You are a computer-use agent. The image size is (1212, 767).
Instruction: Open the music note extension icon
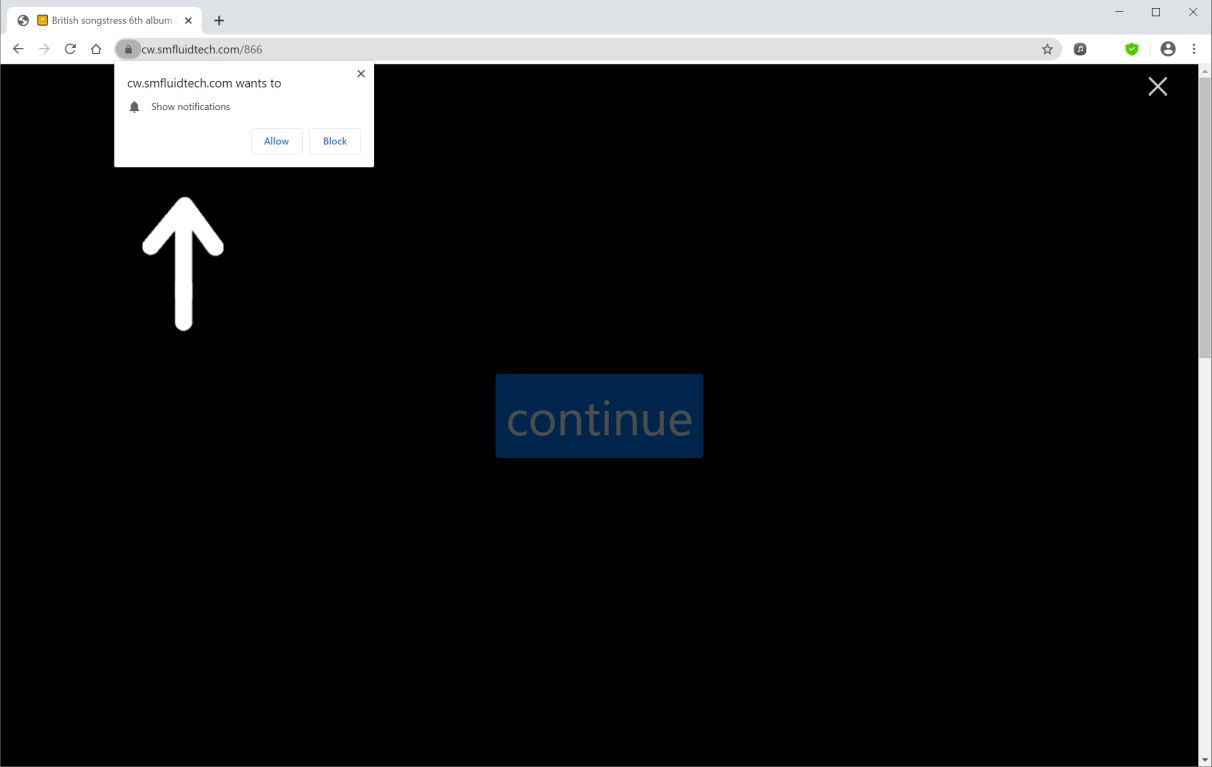point(1080,49)
